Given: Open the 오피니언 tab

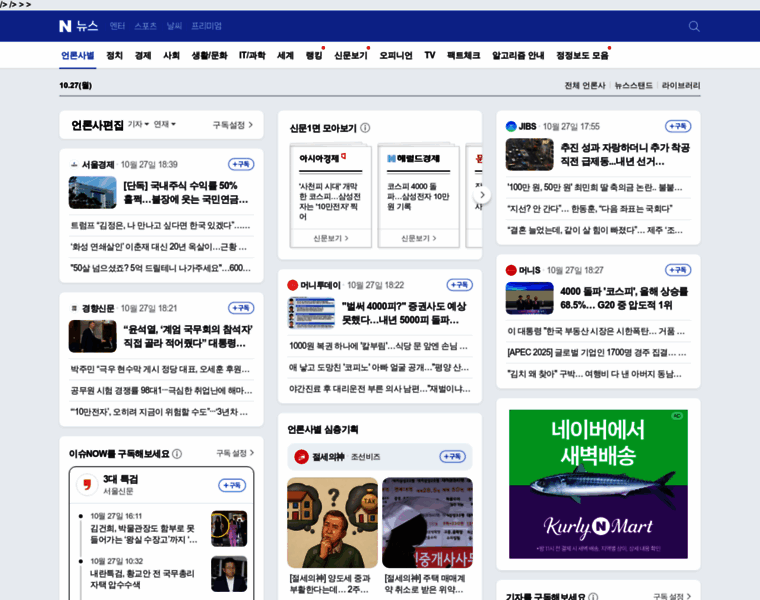Looking at the screenshot, I should point(396,56).
